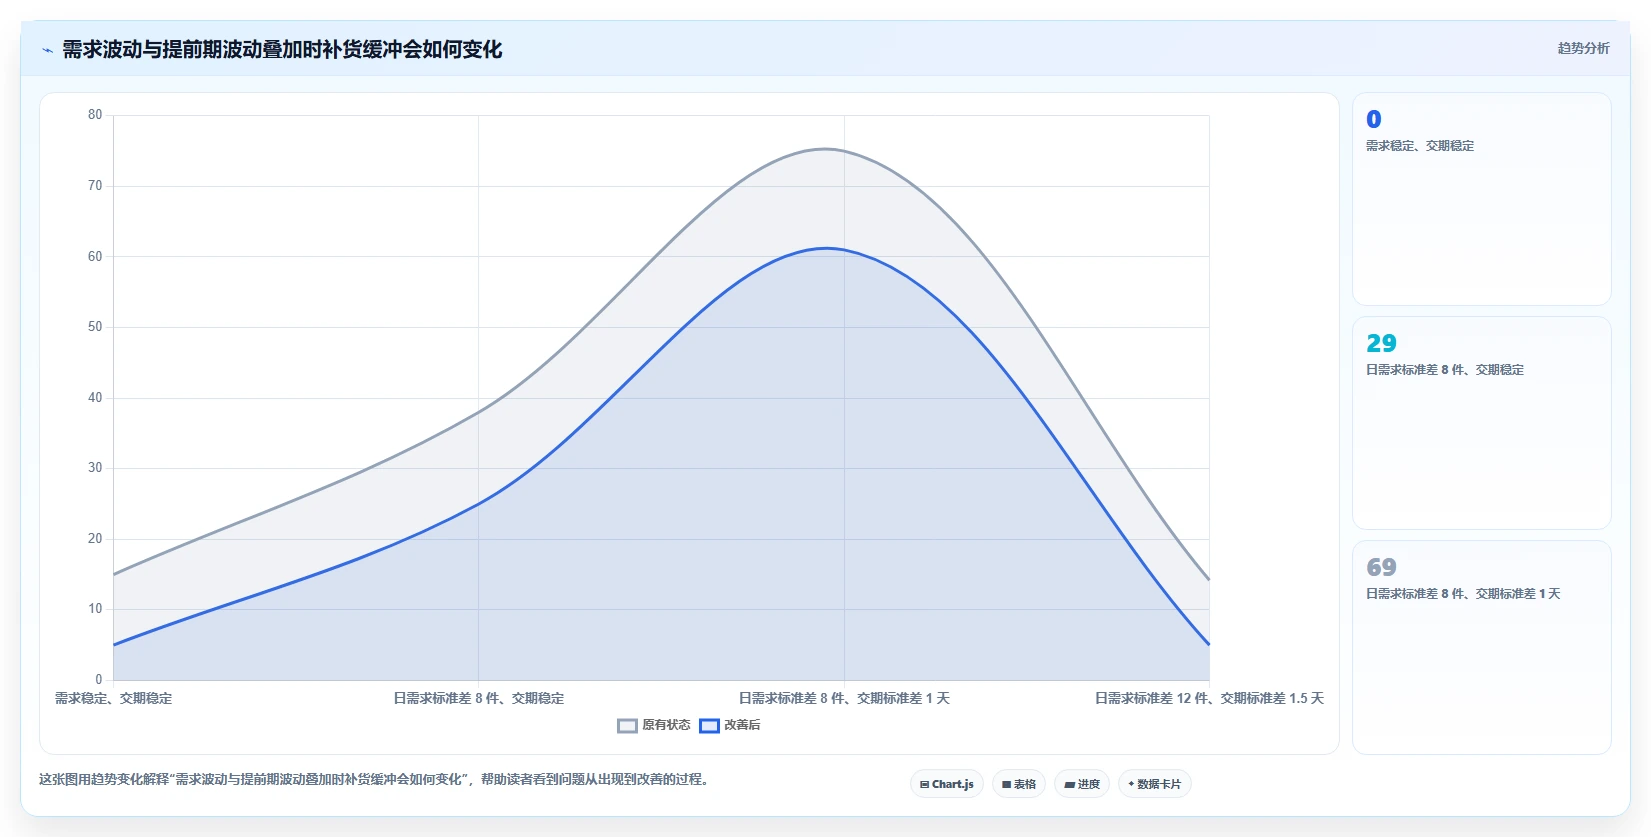The height and width of the screenshot is (837, 1651).
Task: Click the chart icon in the Chart.js tag
Action: pos(924,785)
